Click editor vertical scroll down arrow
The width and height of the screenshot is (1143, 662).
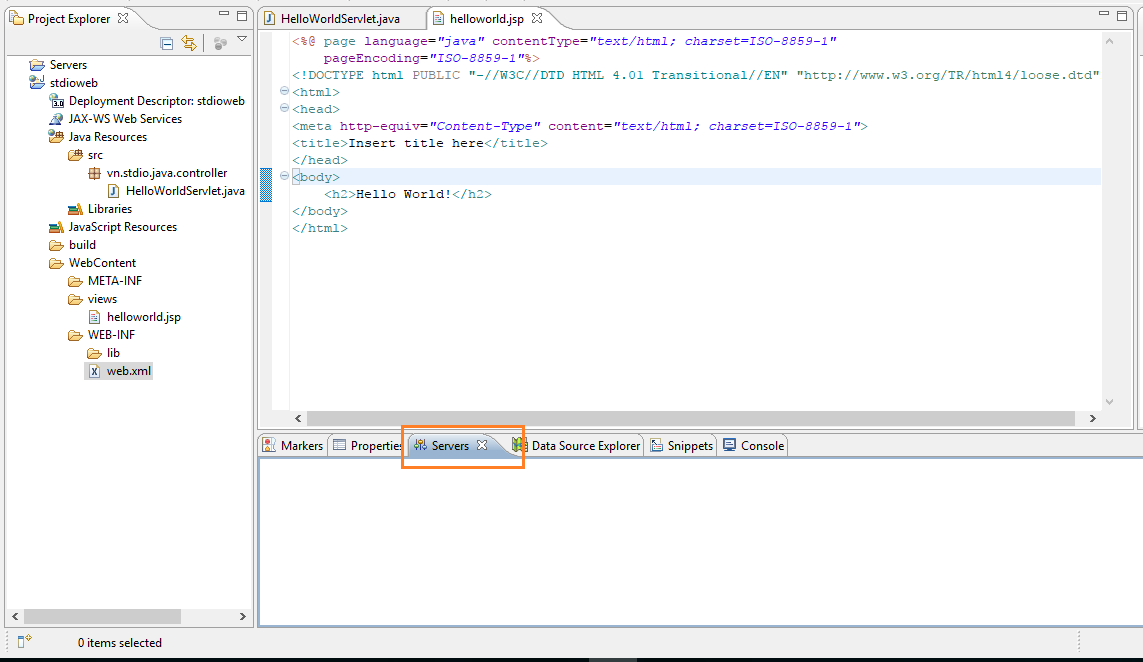(1109, 402)
